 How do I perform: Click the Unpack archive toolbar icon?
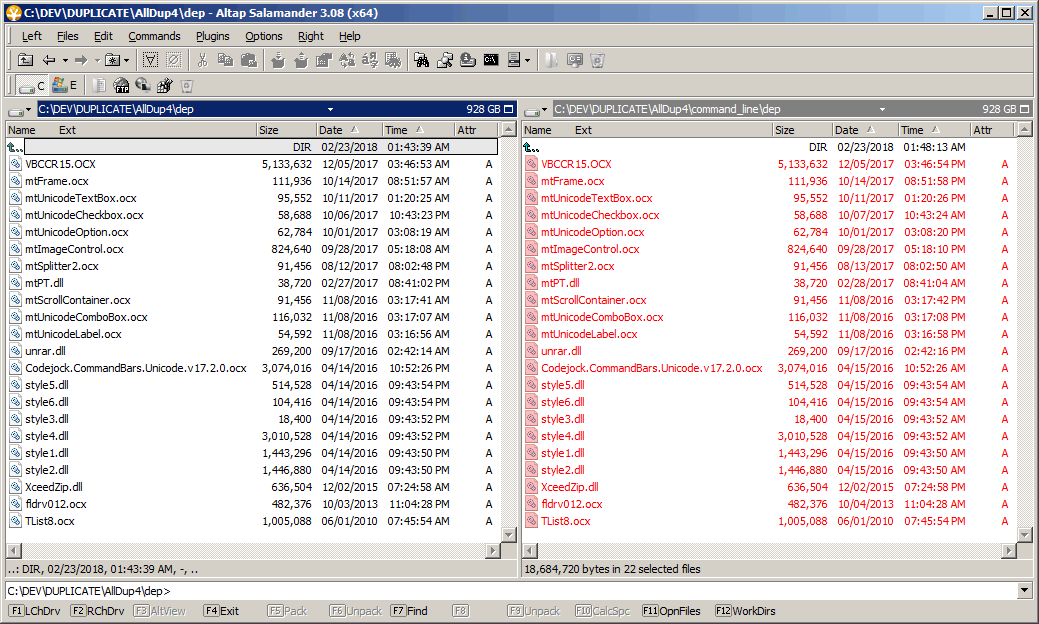tap(301, 60)
